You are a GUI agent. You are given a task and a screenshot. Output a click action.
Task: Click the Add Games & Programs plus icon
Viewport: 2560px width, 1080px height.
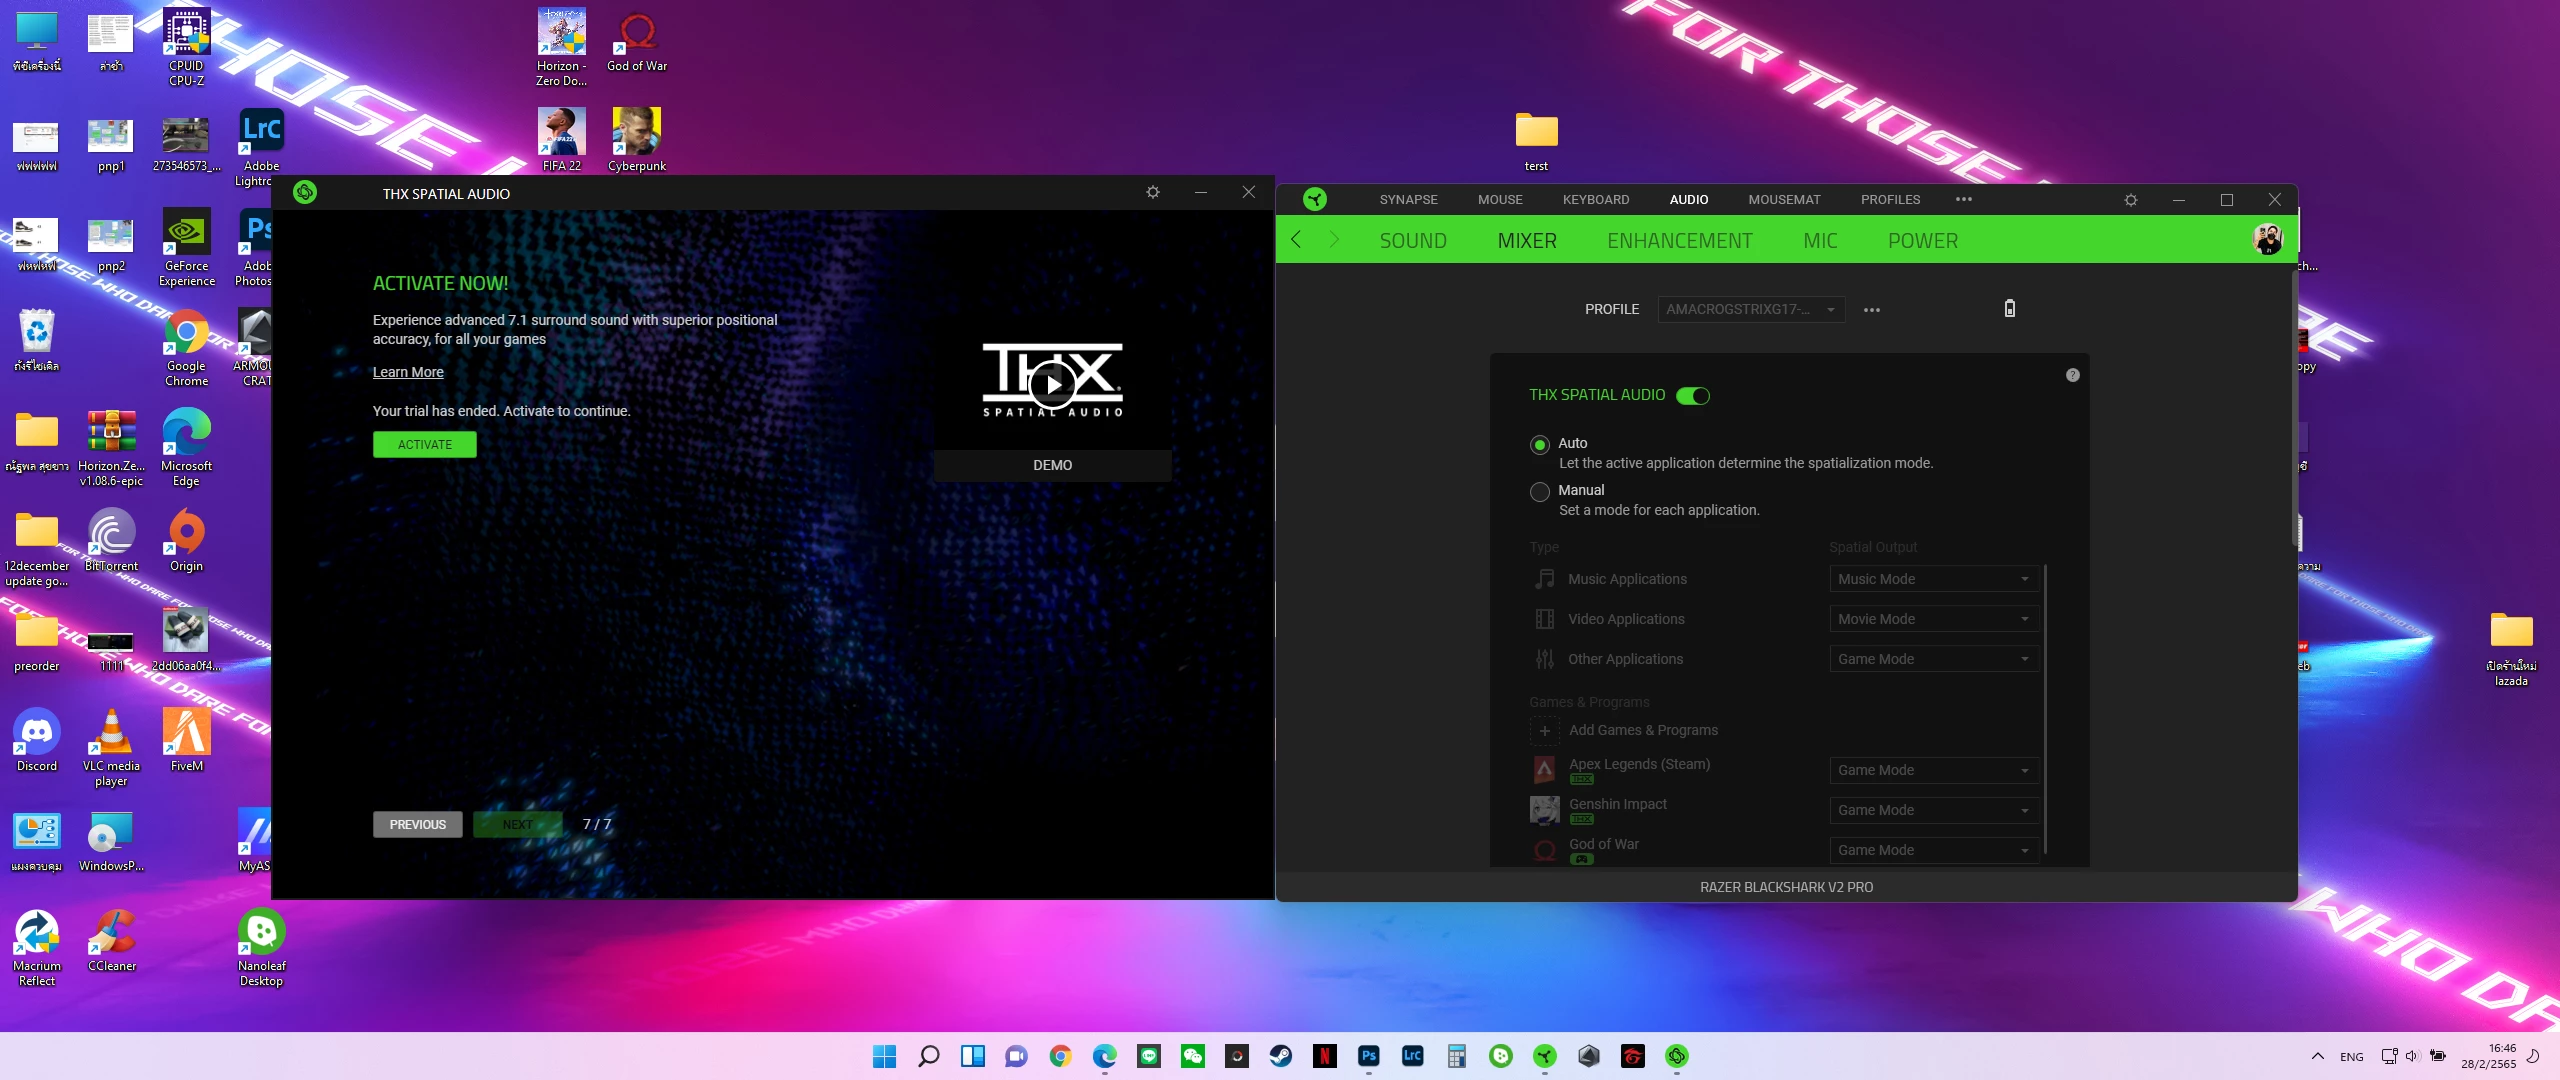tap(1544, 731)
